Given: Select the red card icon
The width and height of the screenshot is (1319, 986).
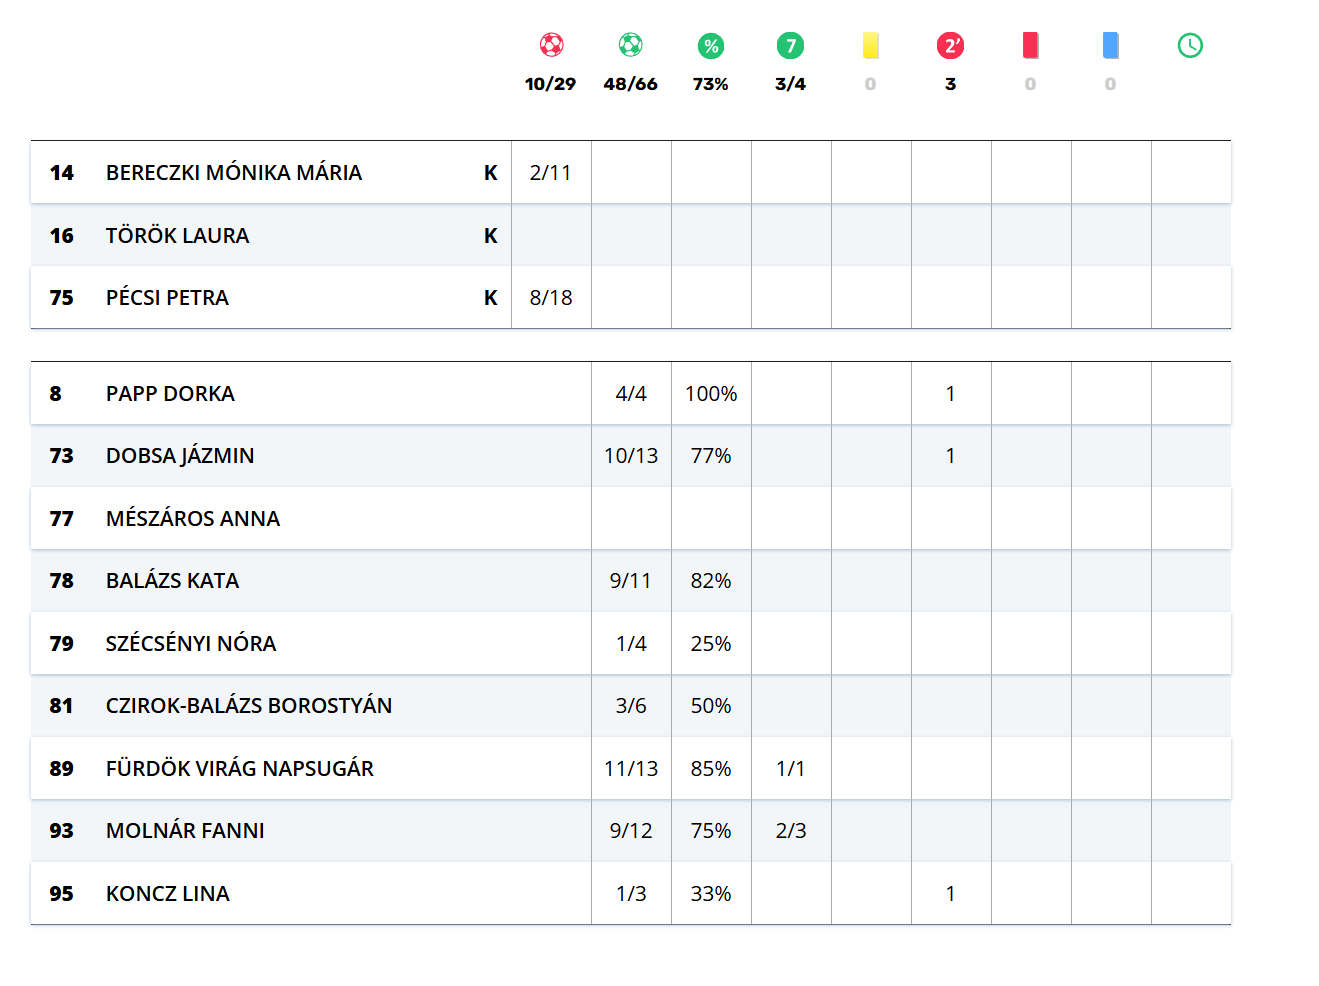Looking at the screenshot, I should (x=1030, y=45).
